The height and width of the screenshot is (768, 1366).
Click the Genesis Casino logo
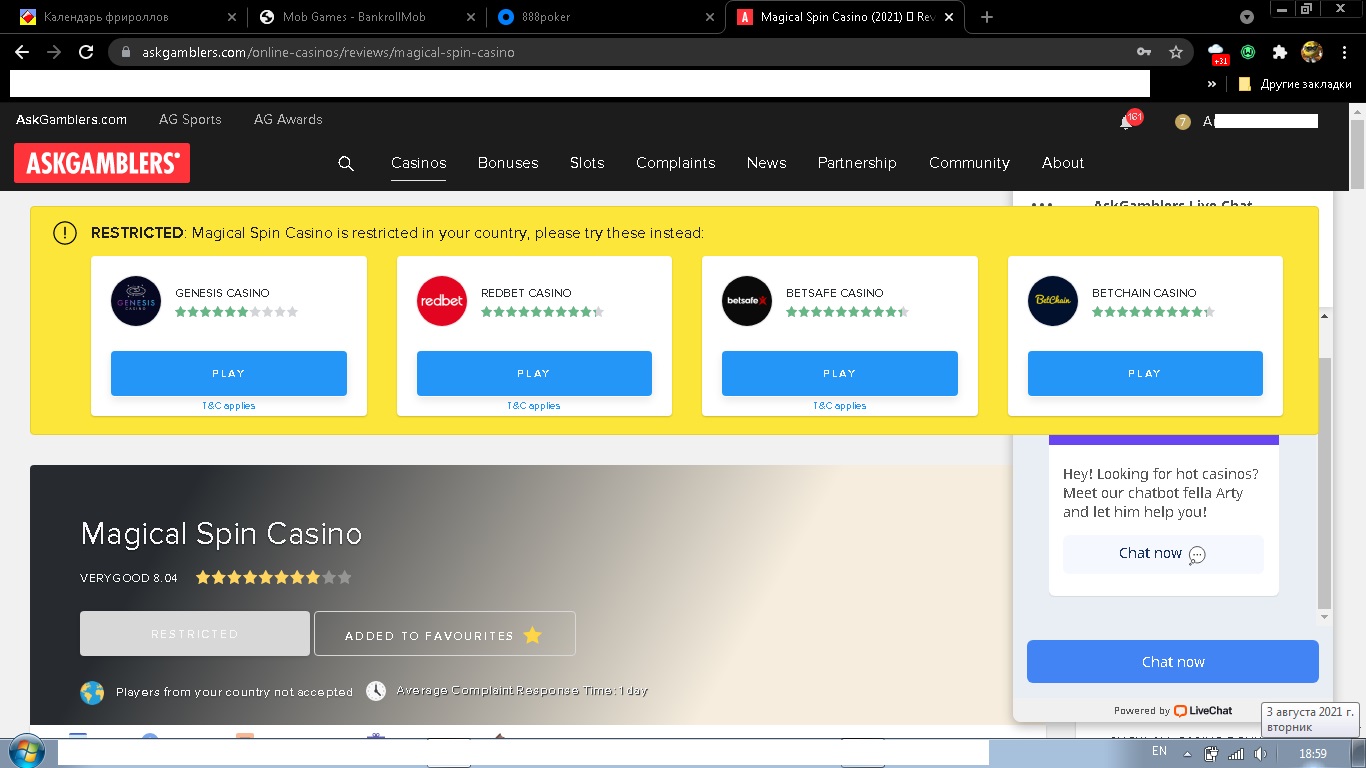click(136, 301)
